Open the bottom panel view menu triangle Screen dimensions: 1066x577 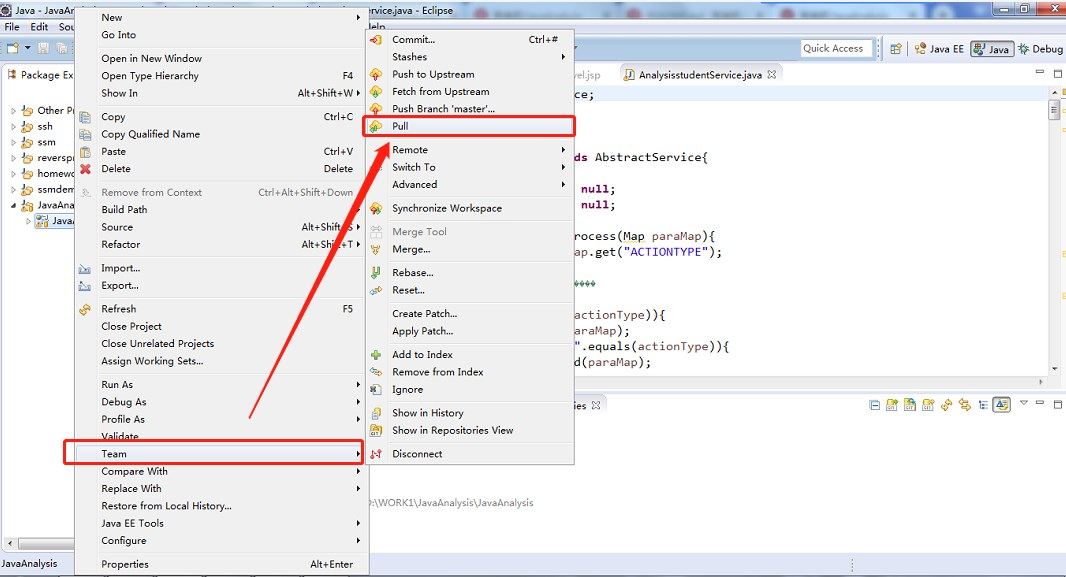pos(1024,403)
